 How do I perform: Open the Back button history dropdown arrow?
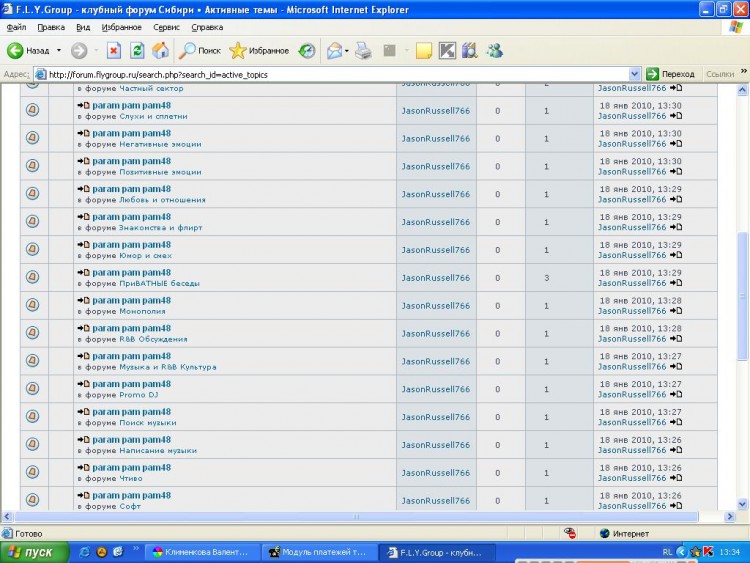point(59,50)
